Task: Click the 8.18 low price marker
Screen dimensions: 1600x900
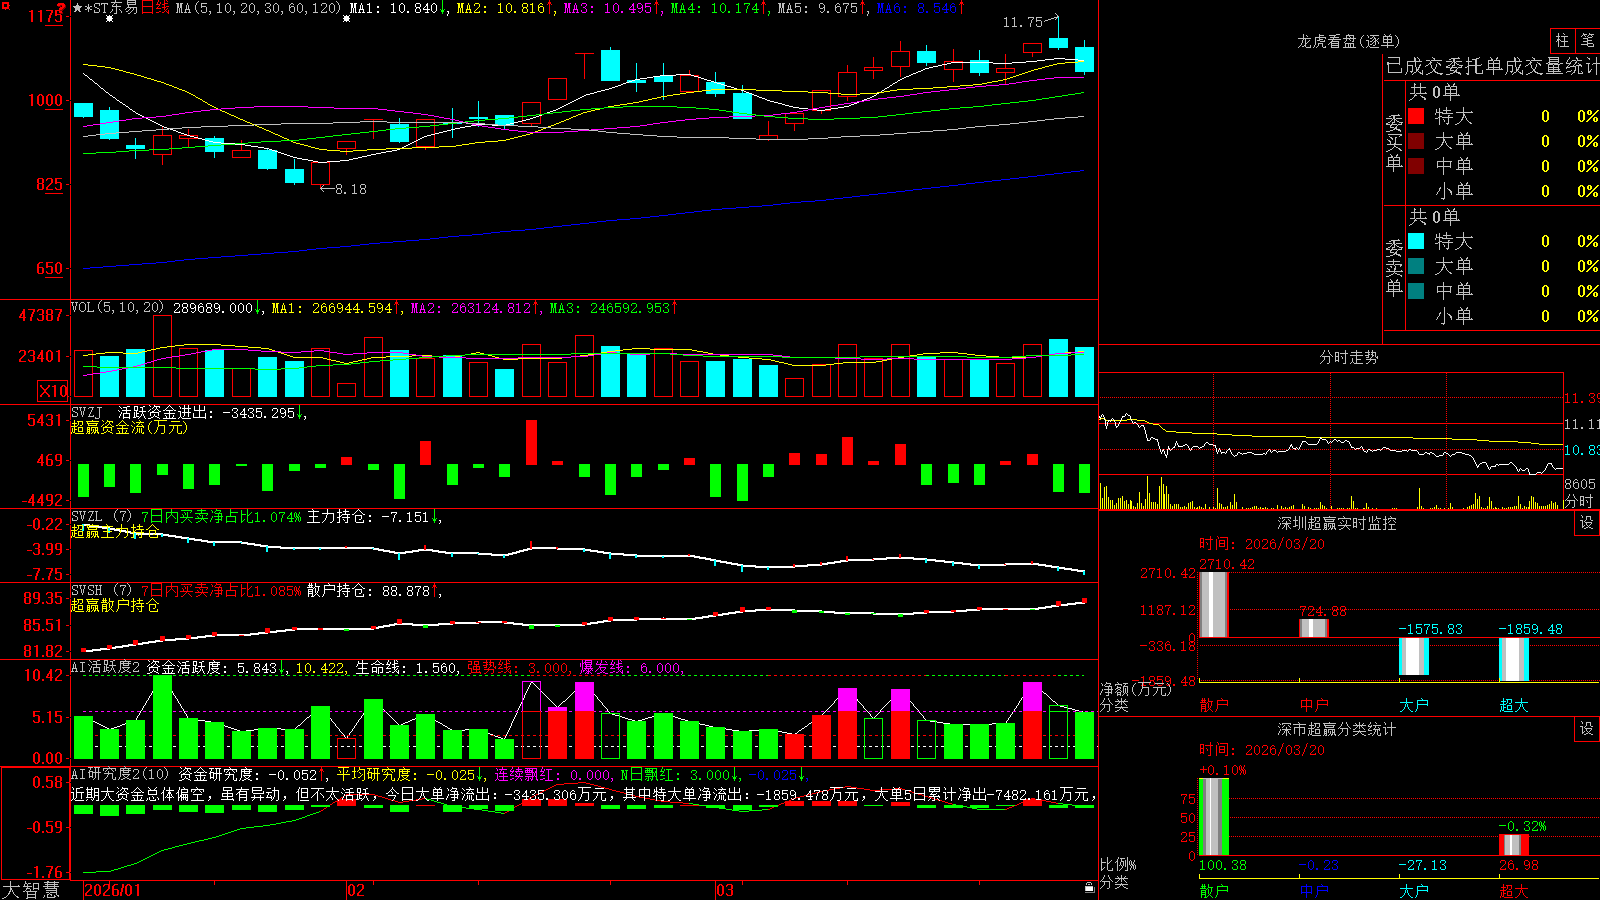Action: (350, 189)
